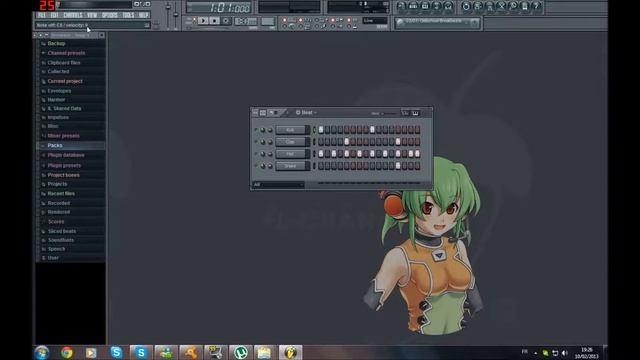Open the OPTIONS menu

[109, 15]
